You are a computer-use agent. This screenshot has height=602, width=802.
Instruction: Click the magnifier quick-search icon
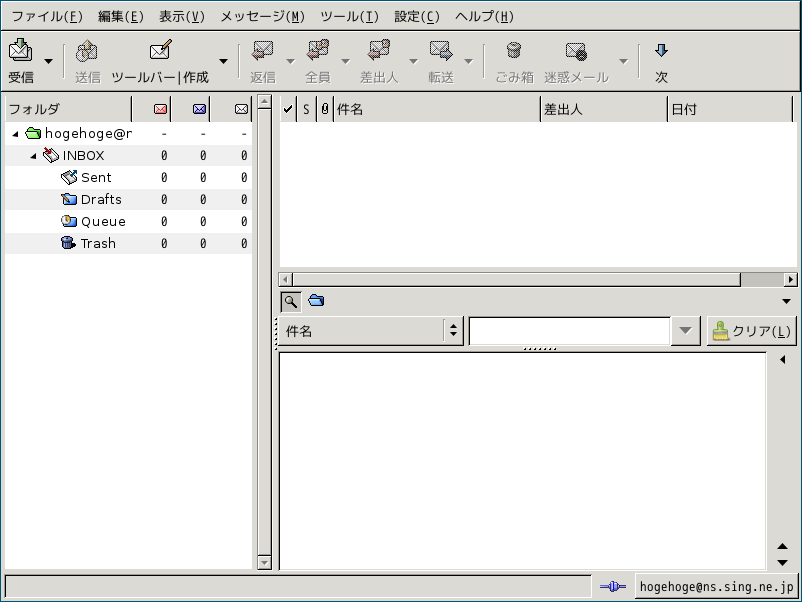(290, 300)
